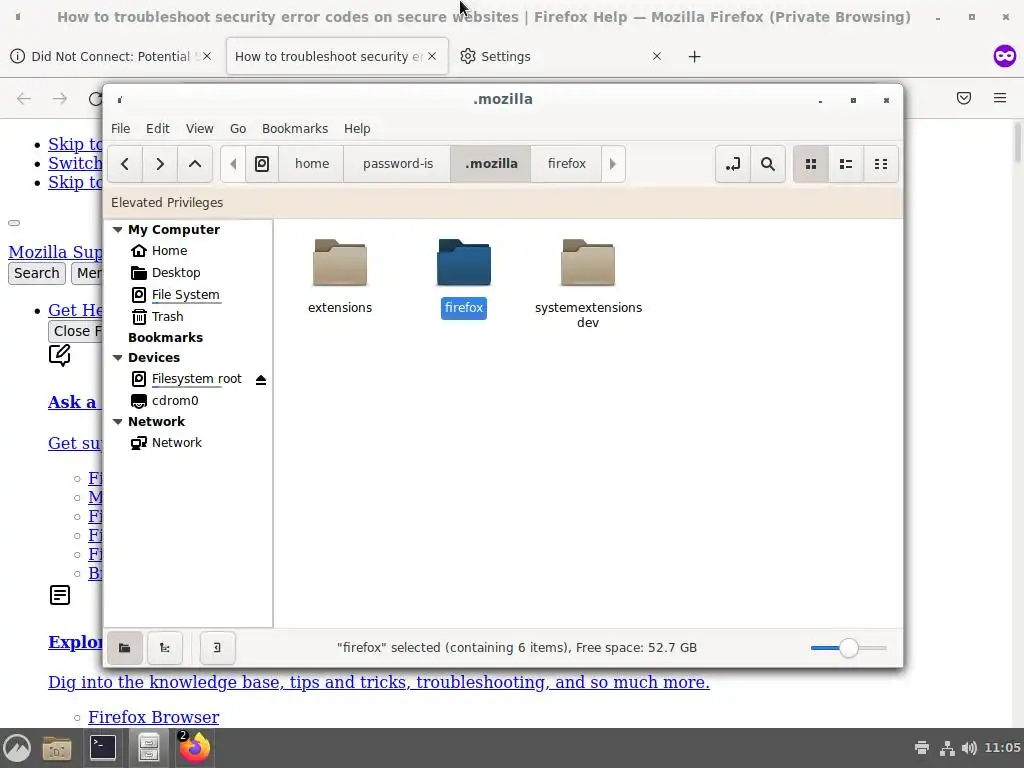Open volume control in tray
The width and height of the screenshot is (1024, 768).
(969, 748)
